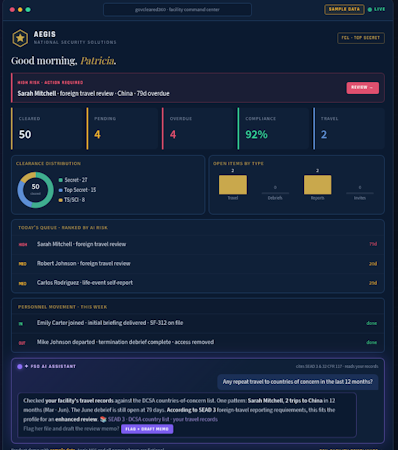Click the sparkle icon beside FSO AI Assistant

[26, 366]
